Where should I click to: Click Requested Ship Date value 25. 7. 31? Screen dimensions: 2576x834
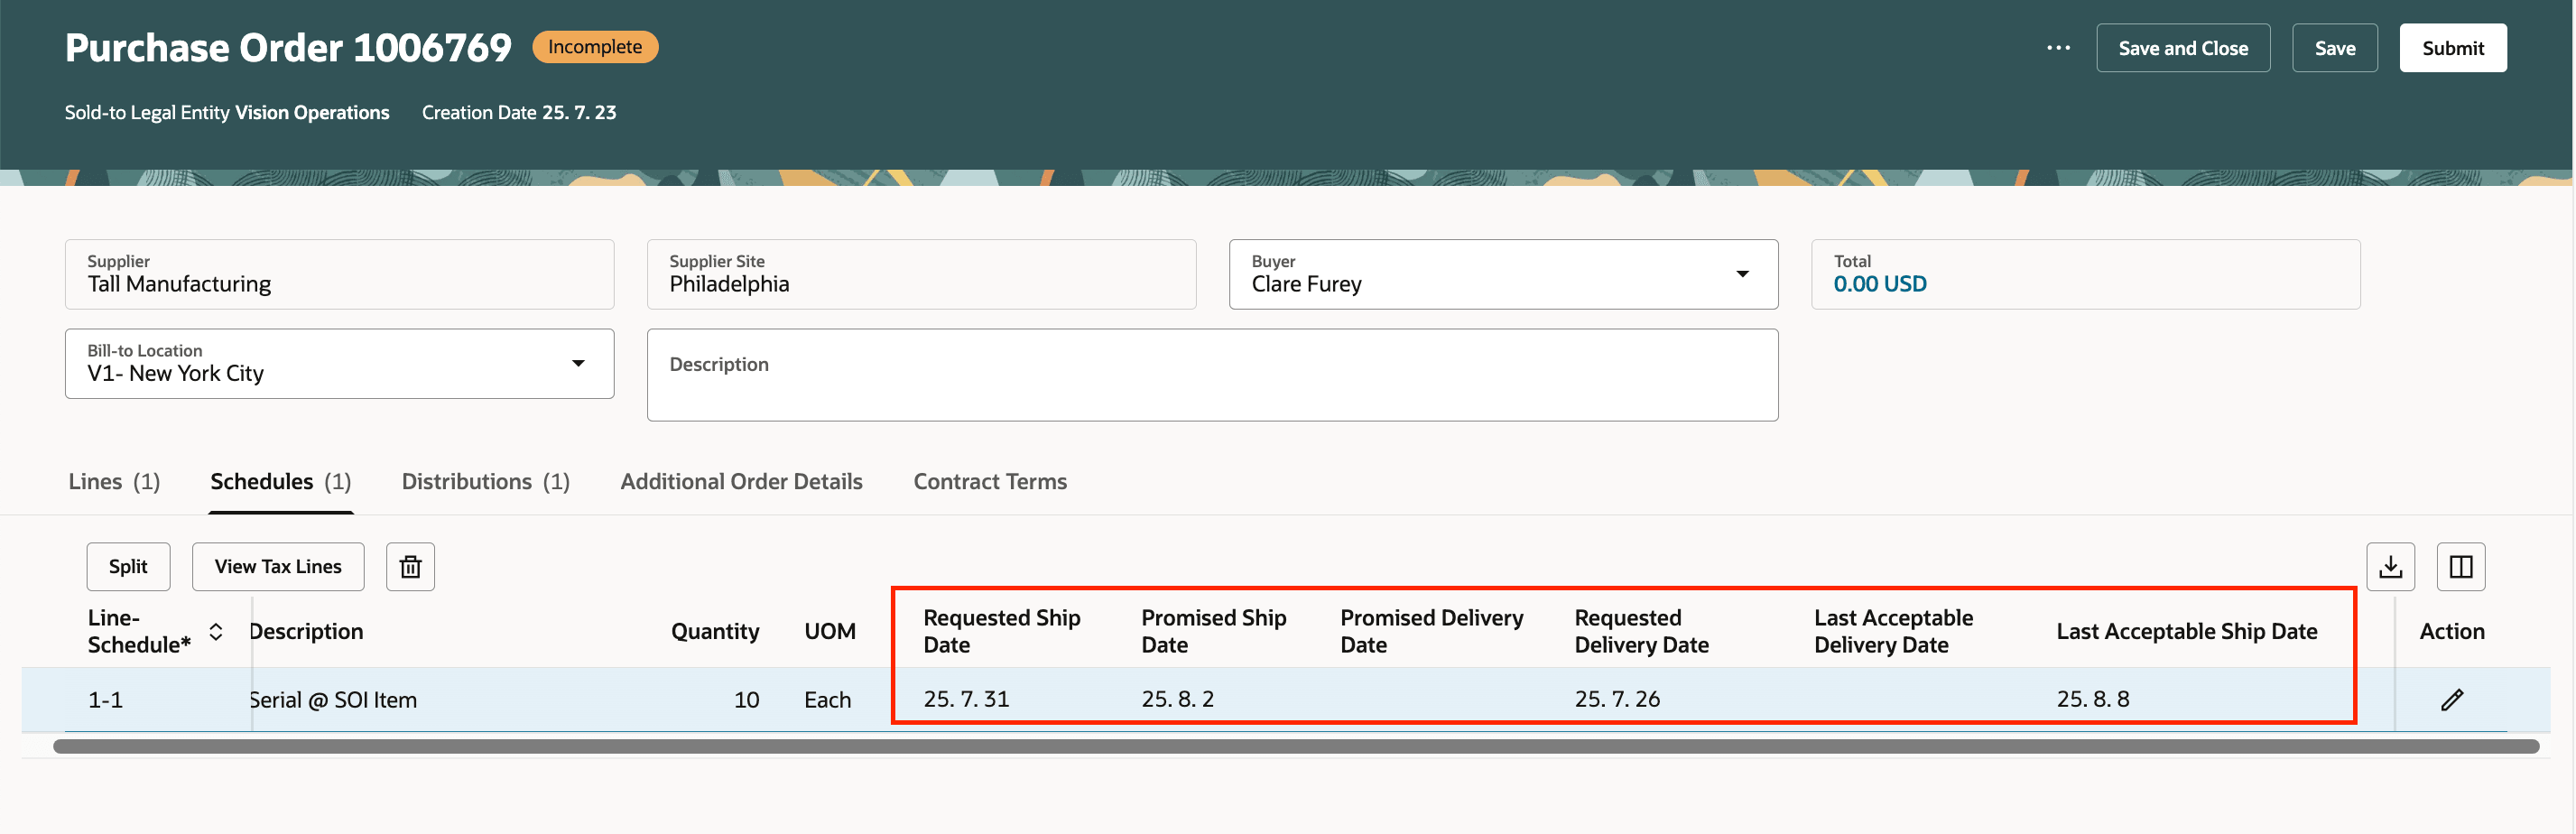[x=966, y=699]
